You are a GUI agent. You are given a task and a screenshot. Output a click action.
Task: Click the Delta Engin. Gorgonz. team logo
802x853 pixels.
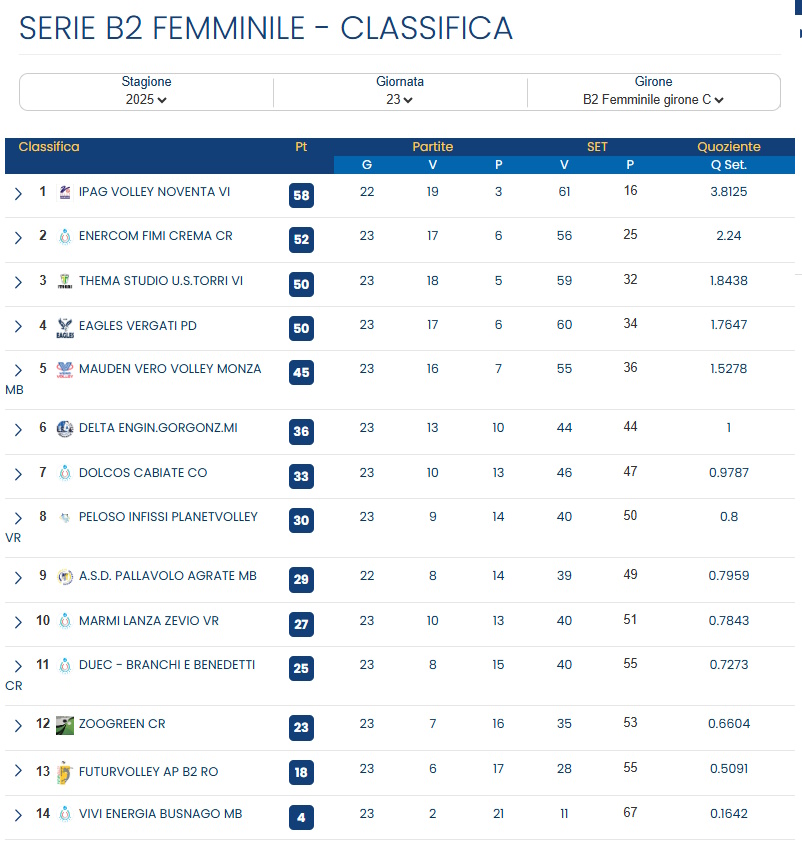(65, 429)
